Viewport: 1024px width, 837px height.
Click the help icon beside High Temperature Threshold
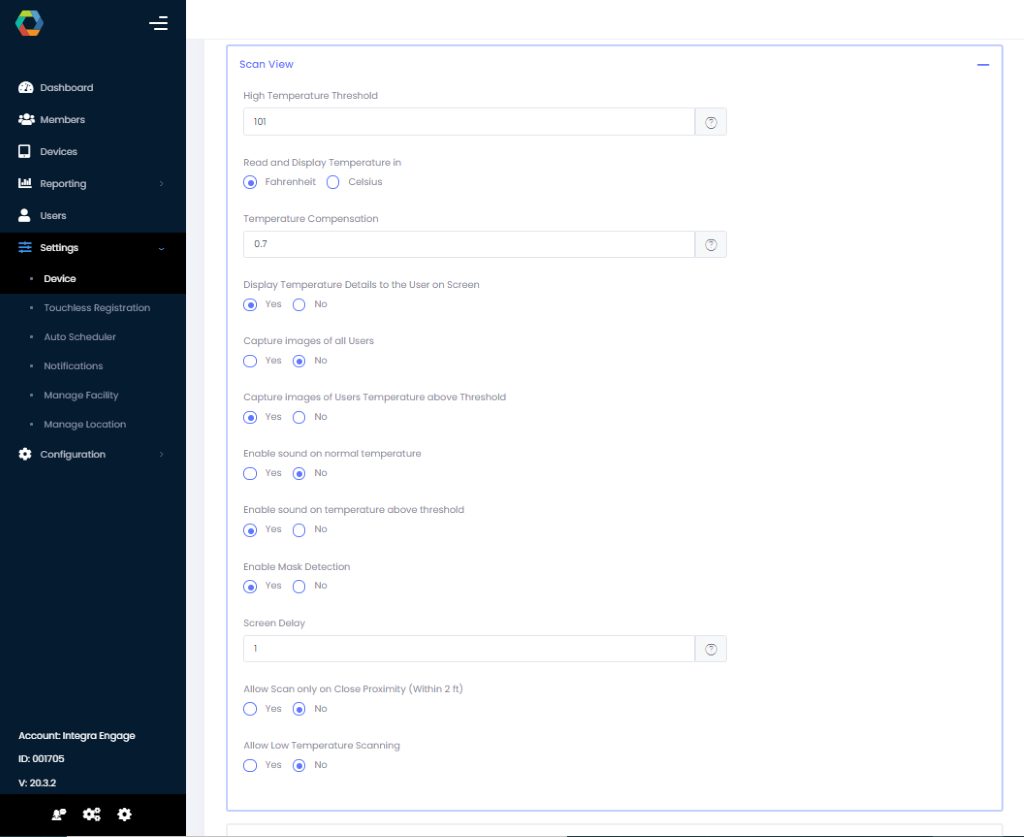(x=710, y=121)
